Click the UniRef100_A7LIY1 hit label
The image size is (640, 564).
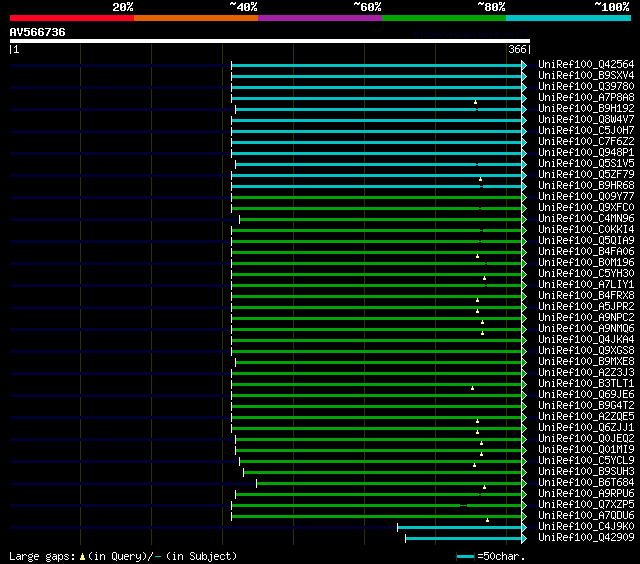click(586, 284)
